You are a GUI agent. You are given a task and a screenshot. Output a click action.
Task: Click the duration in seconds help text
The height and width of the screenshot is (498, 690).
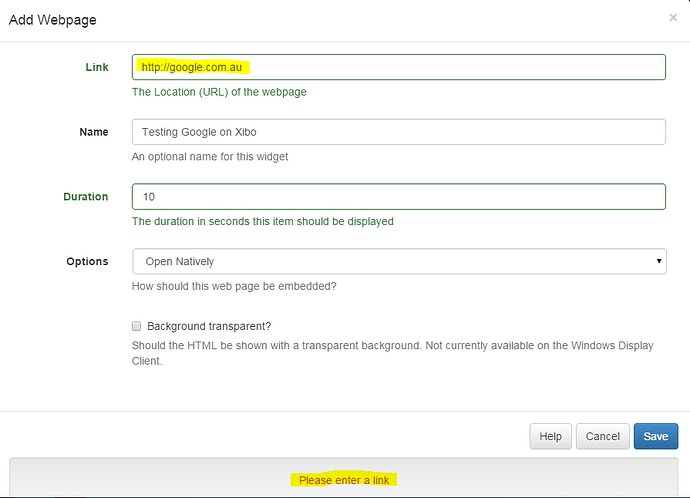coord(263,221)
